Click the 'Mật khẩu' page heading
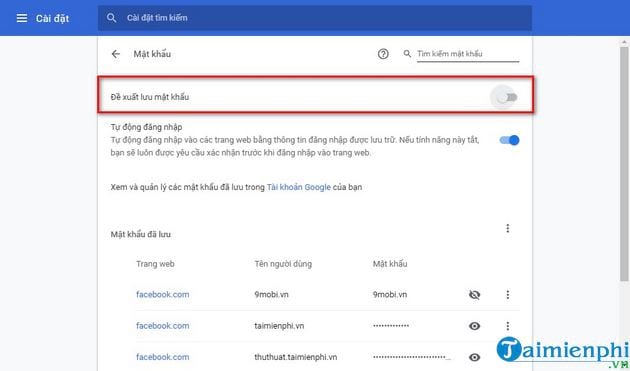 (152, 54)
